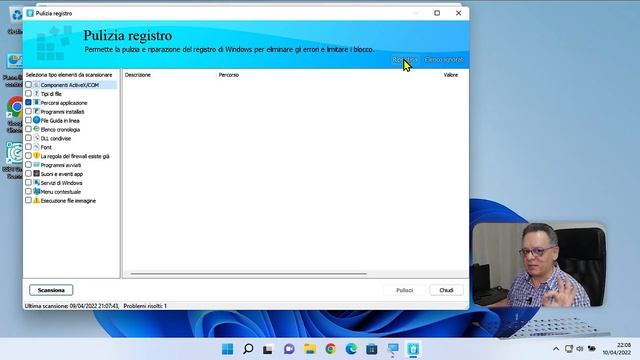640x360 pixels.
Task: Open the Chat app on taskbar
Action: tap(289, 349)
